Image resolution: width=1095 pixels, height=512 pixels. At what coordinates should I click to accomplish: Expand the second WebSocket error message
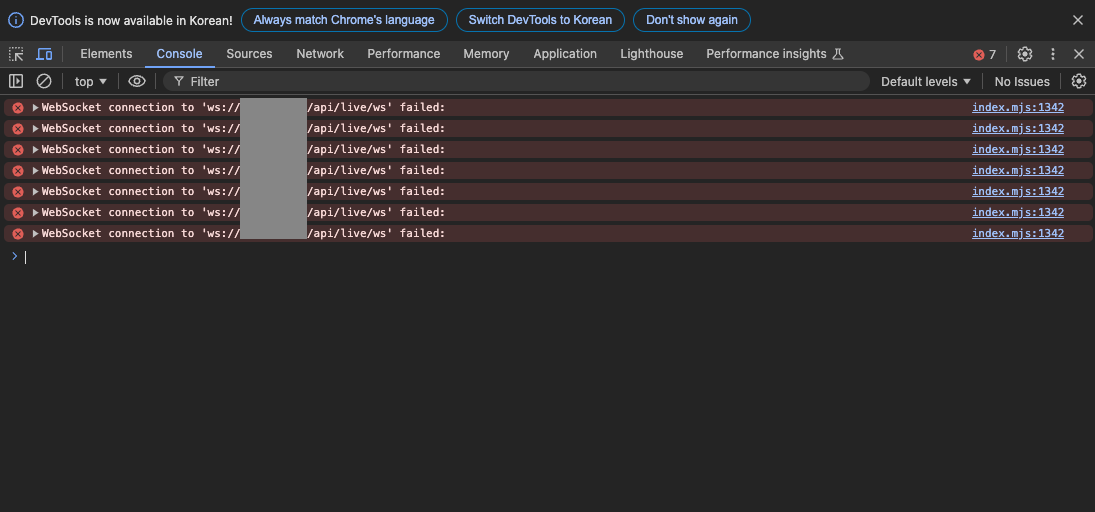36,129
